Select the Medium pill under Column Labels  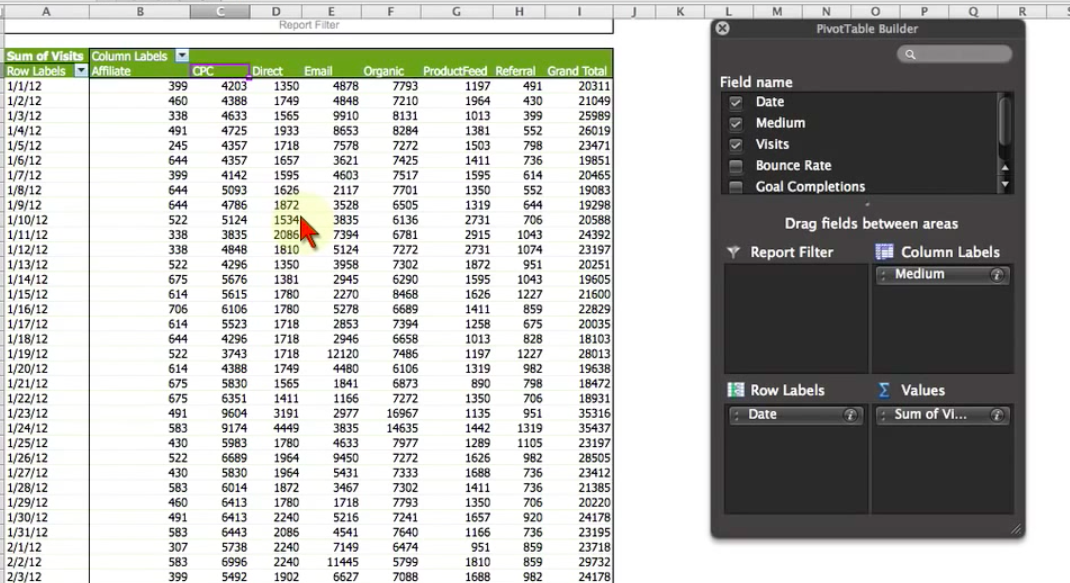coord(935,275)
